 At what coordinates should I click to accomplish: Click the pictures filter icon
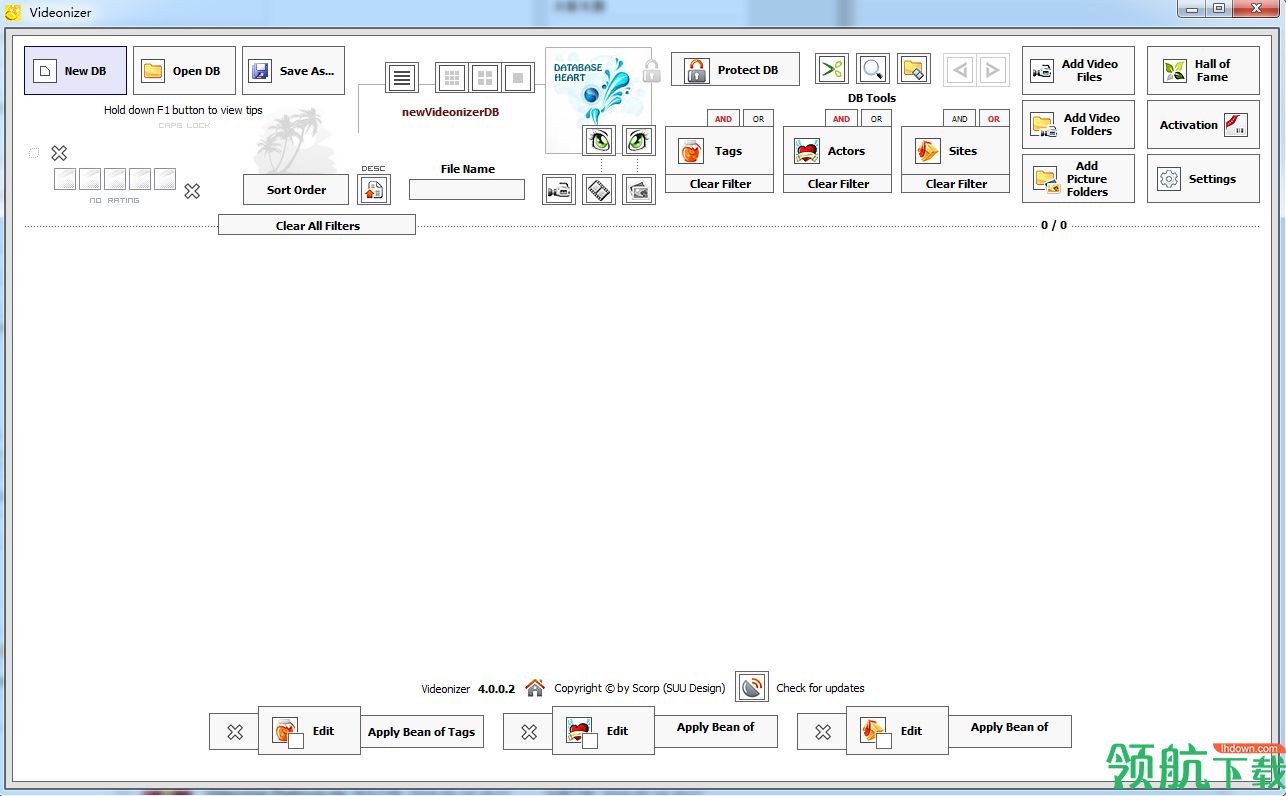click(x=639, y=190)
